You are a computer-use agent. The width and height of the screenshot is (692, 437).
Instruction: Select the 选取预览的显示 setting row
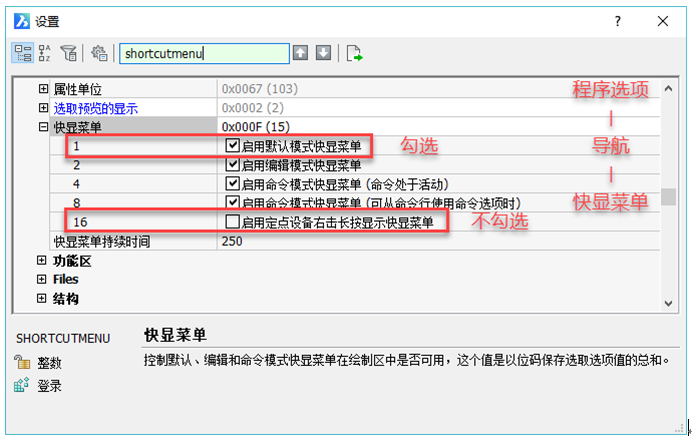coord(95,108)
